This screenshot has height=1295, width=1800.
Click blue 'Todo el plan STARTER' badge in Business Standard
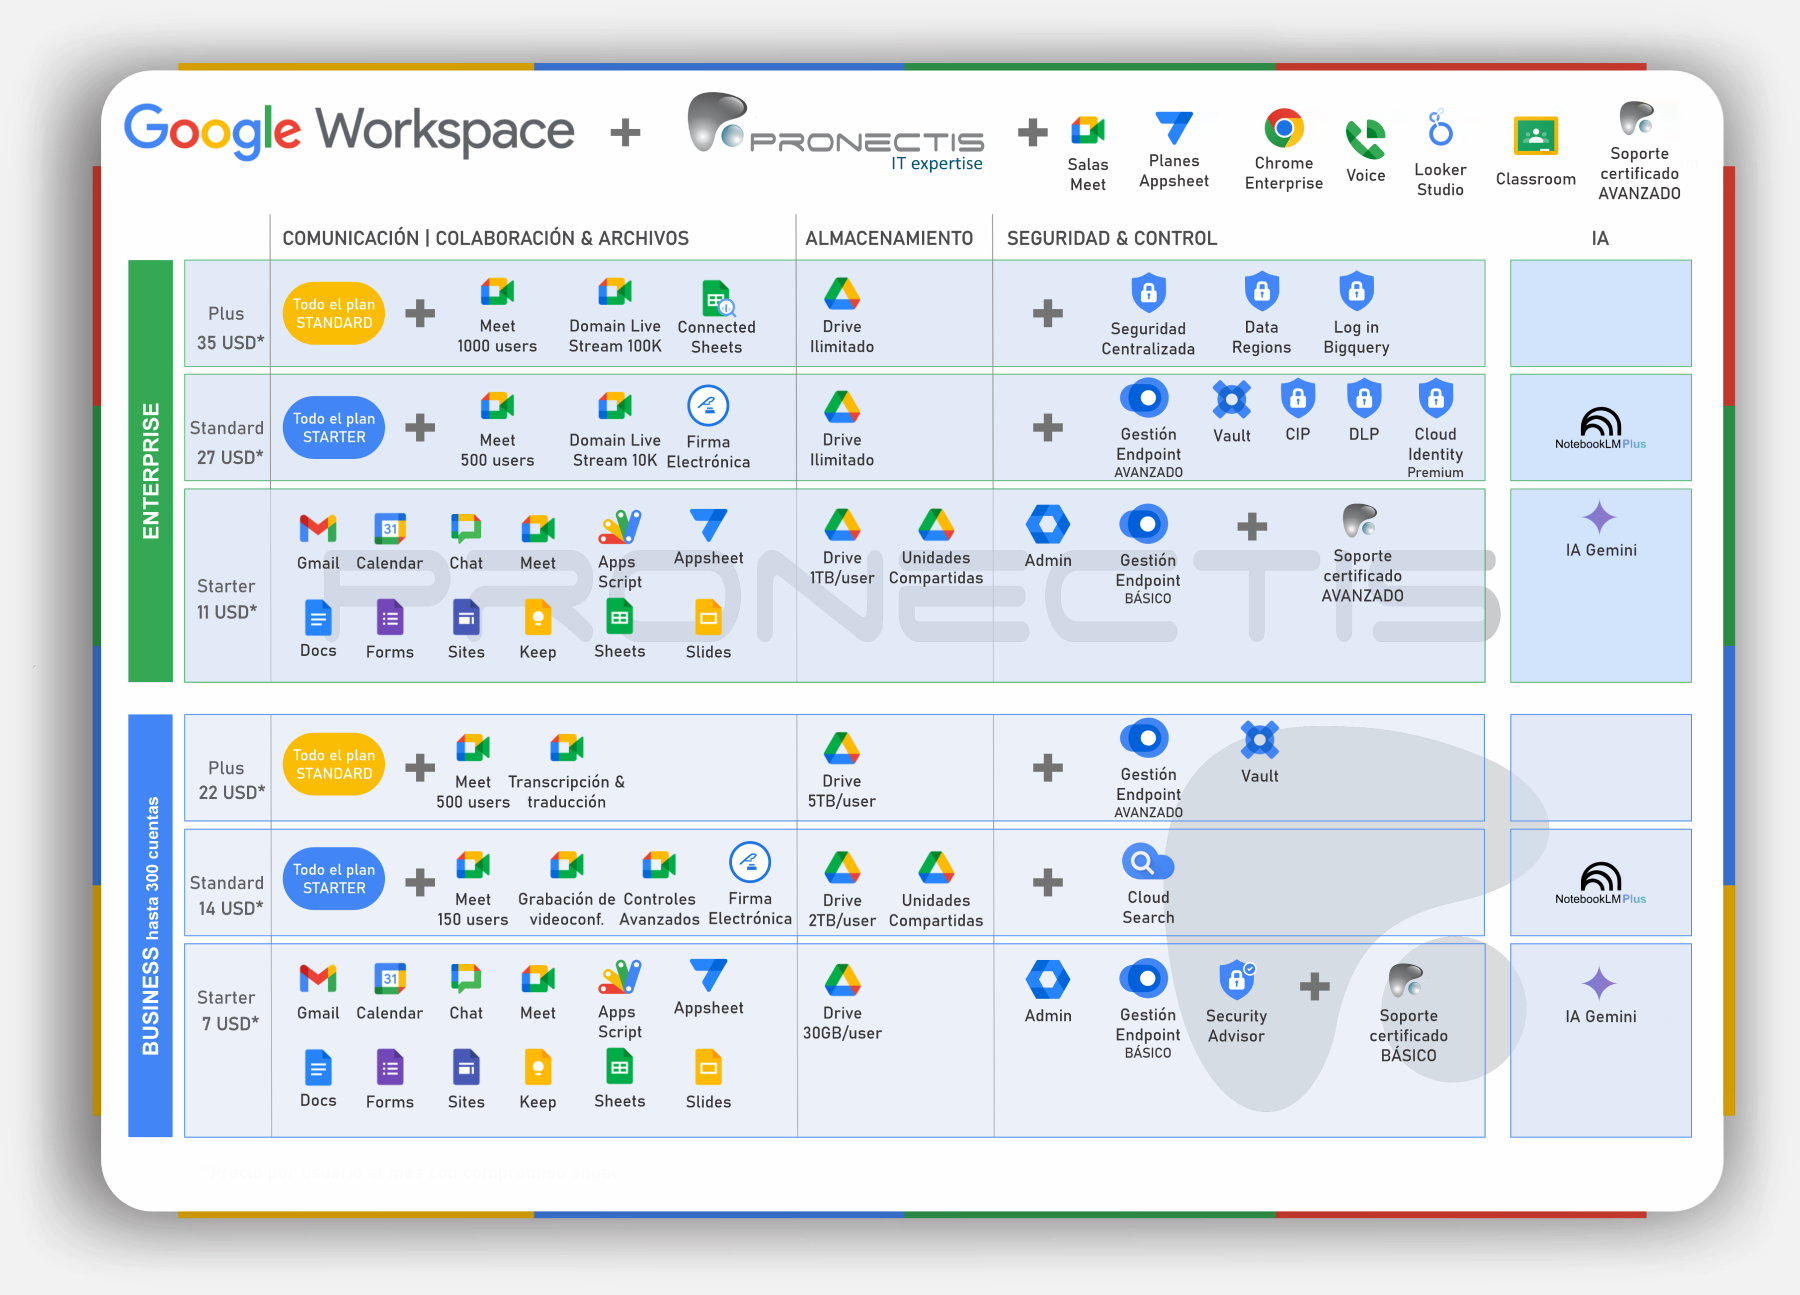pos(334,879)
